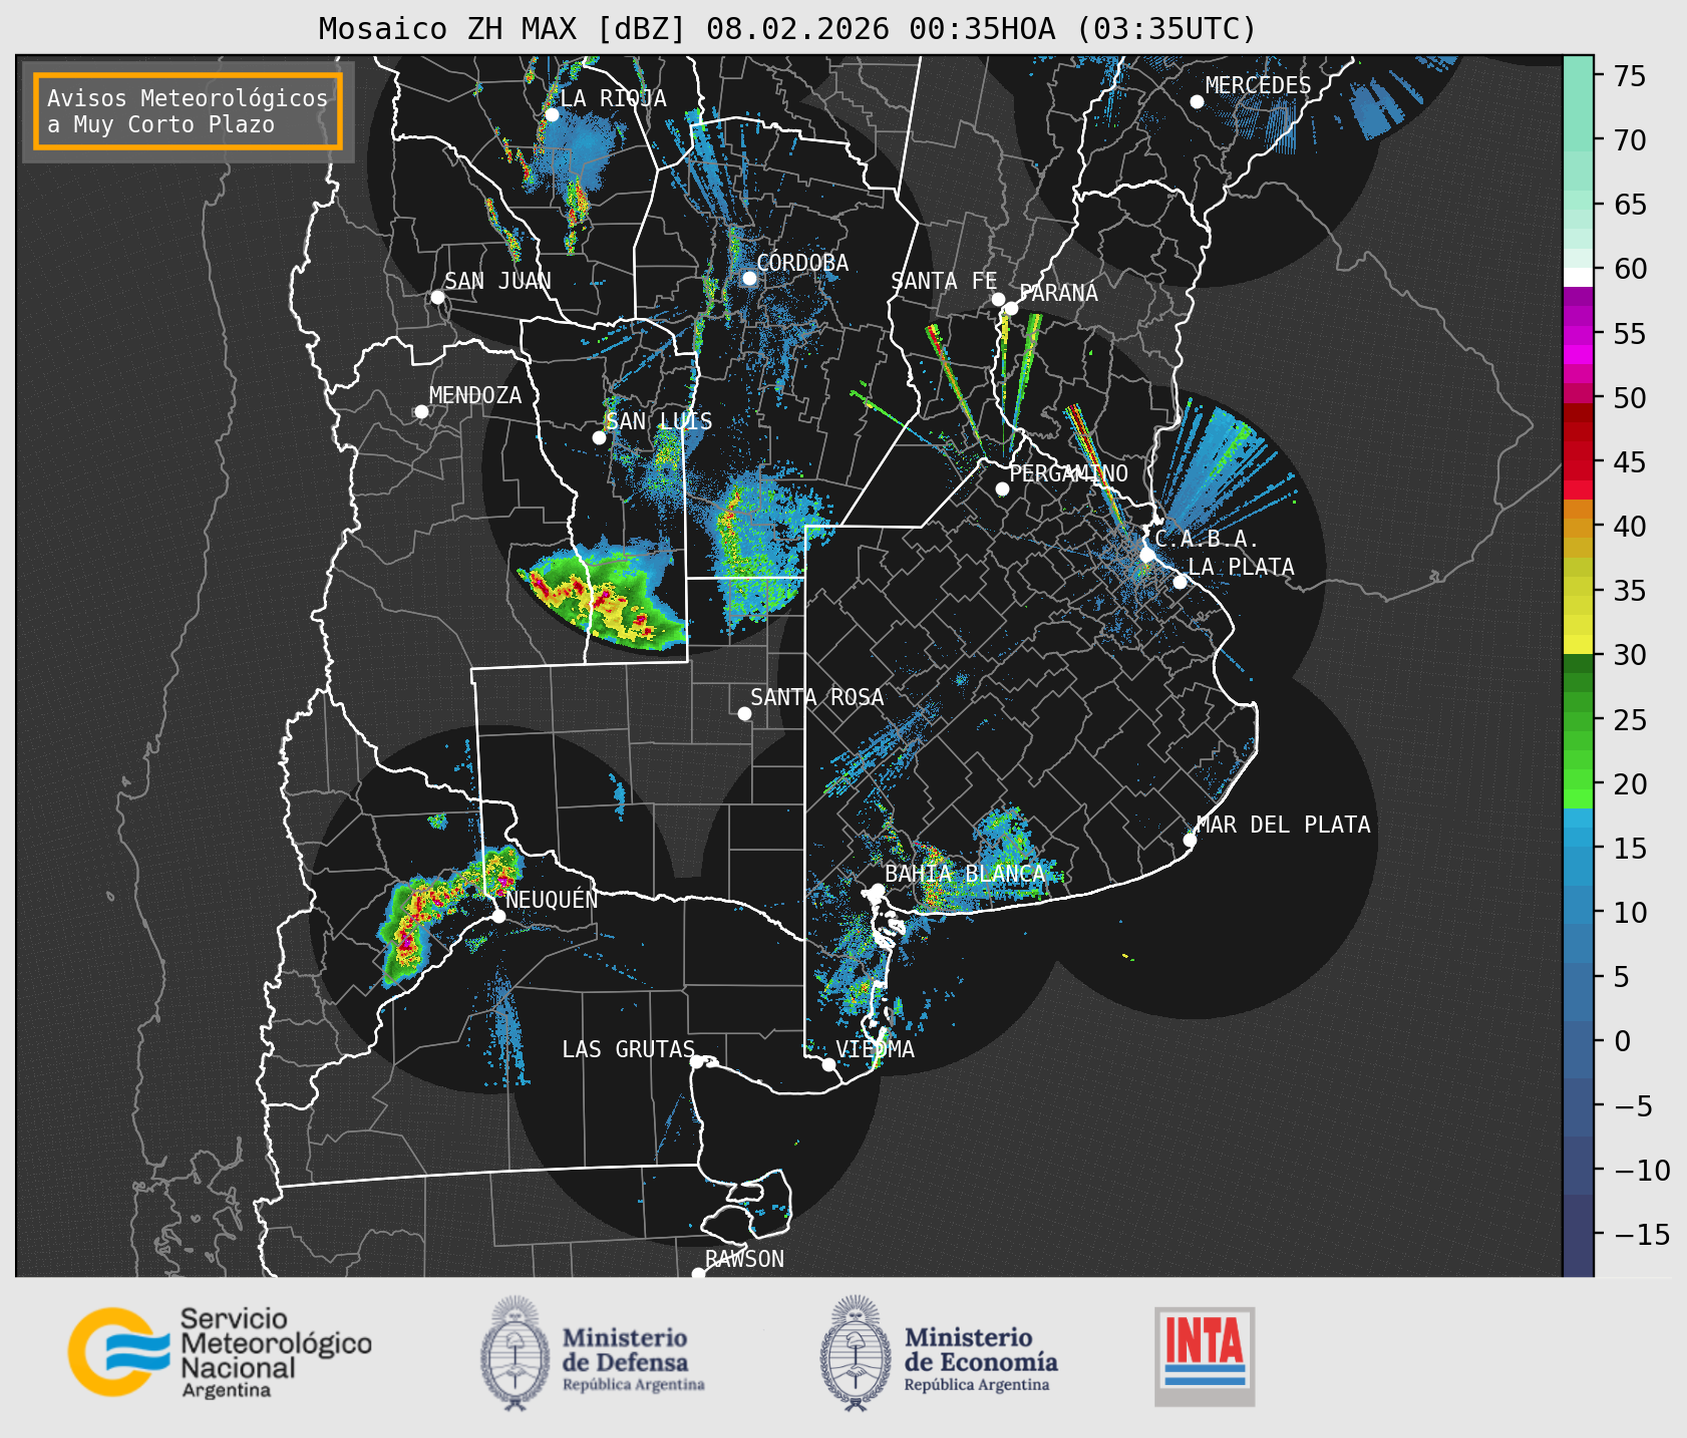1687x1438 pixels.
Task: Click the Pergamino city marker
Action: click(x=1002, y=489)
